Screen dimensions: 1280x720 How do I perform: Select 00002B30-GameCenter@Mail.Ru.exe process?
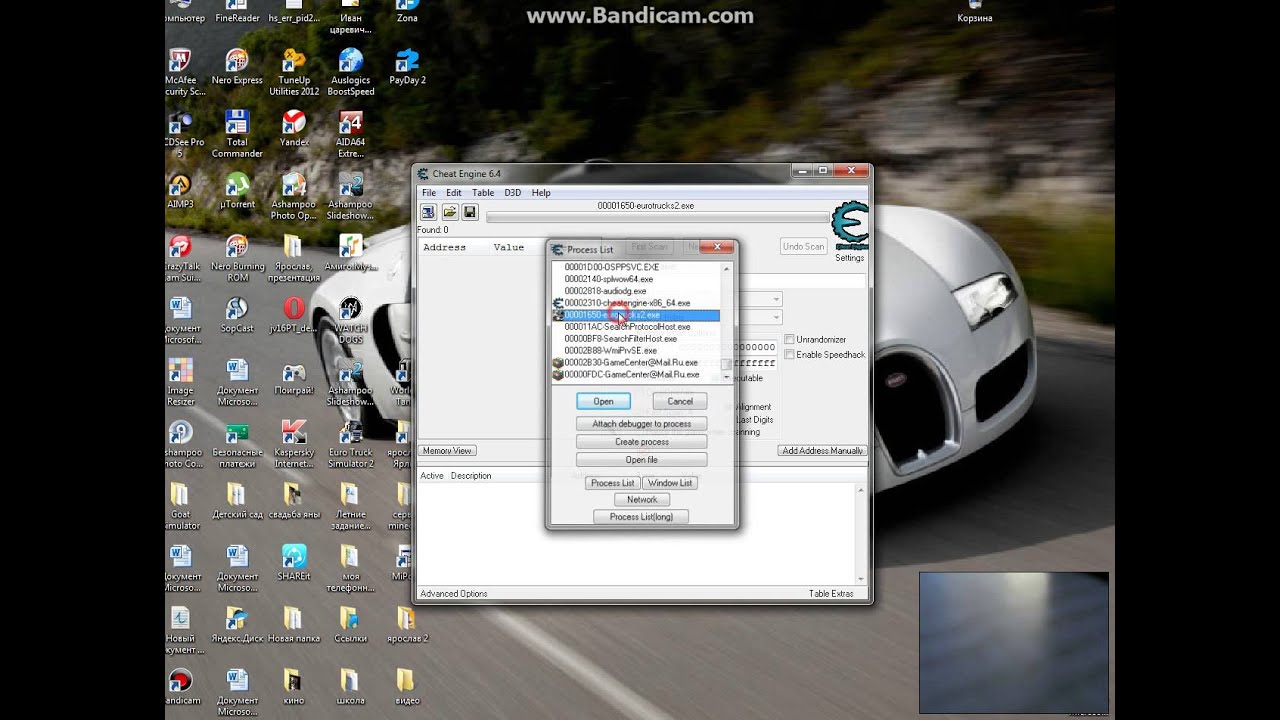[636, 363]
